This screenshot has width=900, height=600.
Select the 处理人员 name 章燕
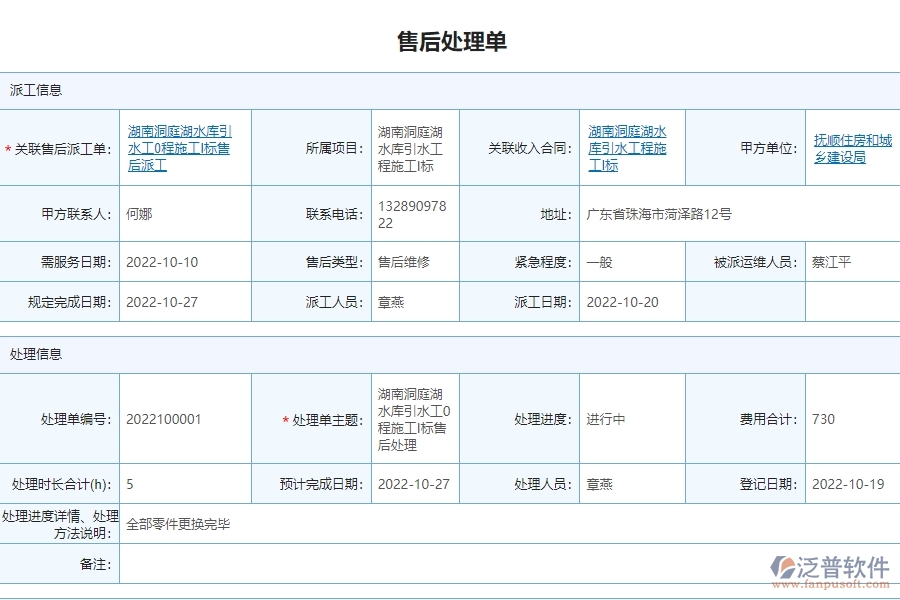click(598, 483)
